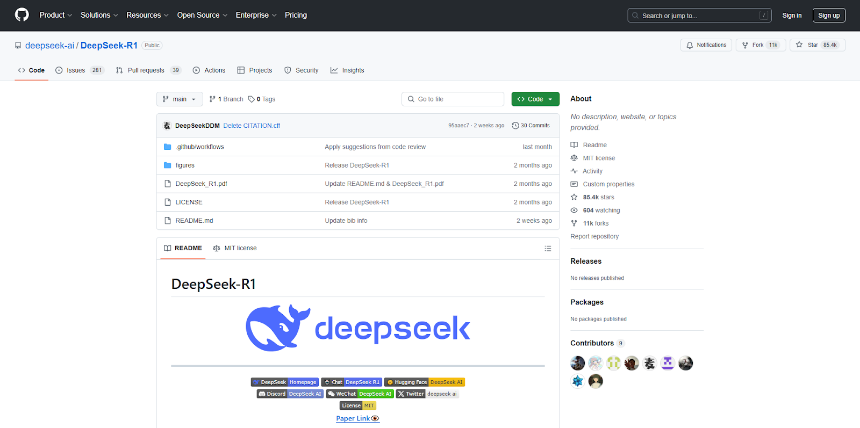Open the .github/workflows folder

[200, 147]
